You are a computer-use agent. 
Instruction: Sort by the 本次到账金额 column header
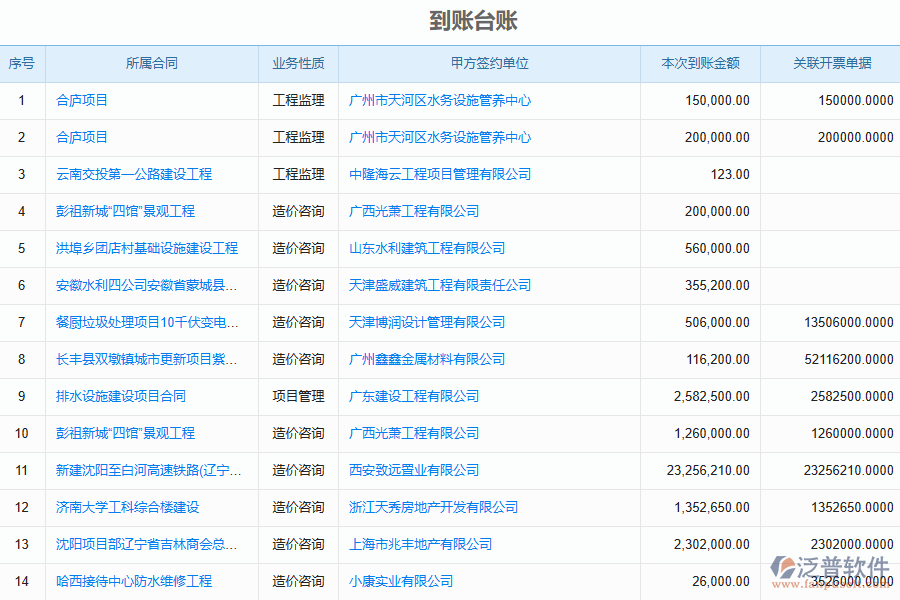pyautogui.click(x=701, y=63)
